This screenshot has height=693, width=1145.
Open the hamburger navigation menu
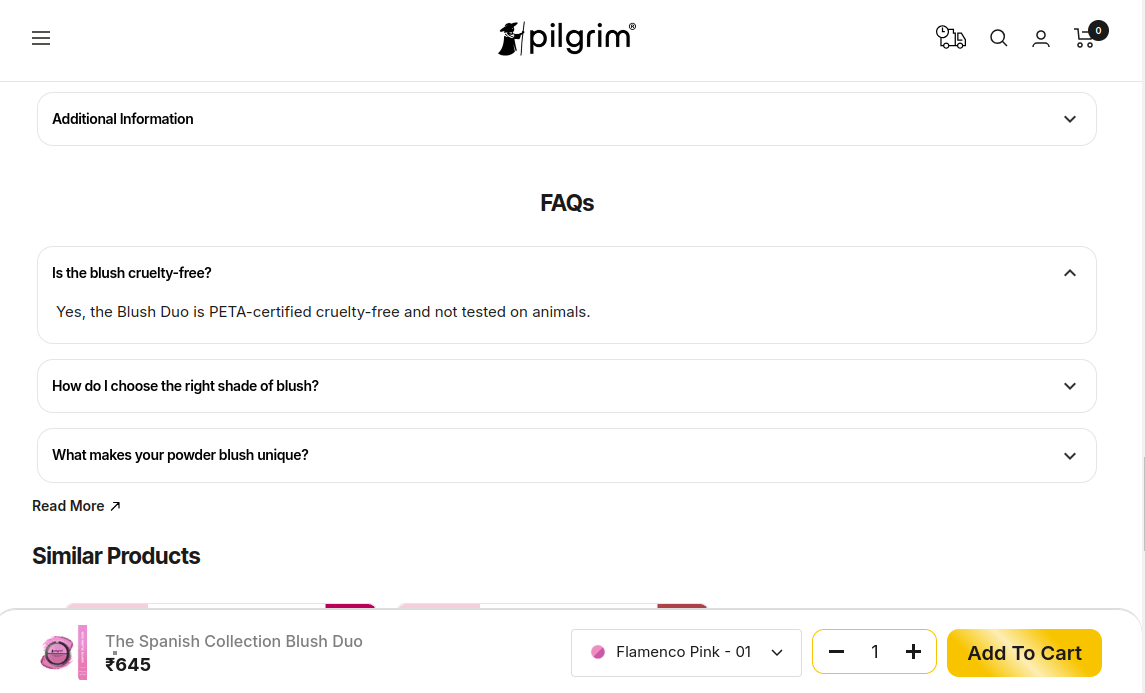coord(41,38)
